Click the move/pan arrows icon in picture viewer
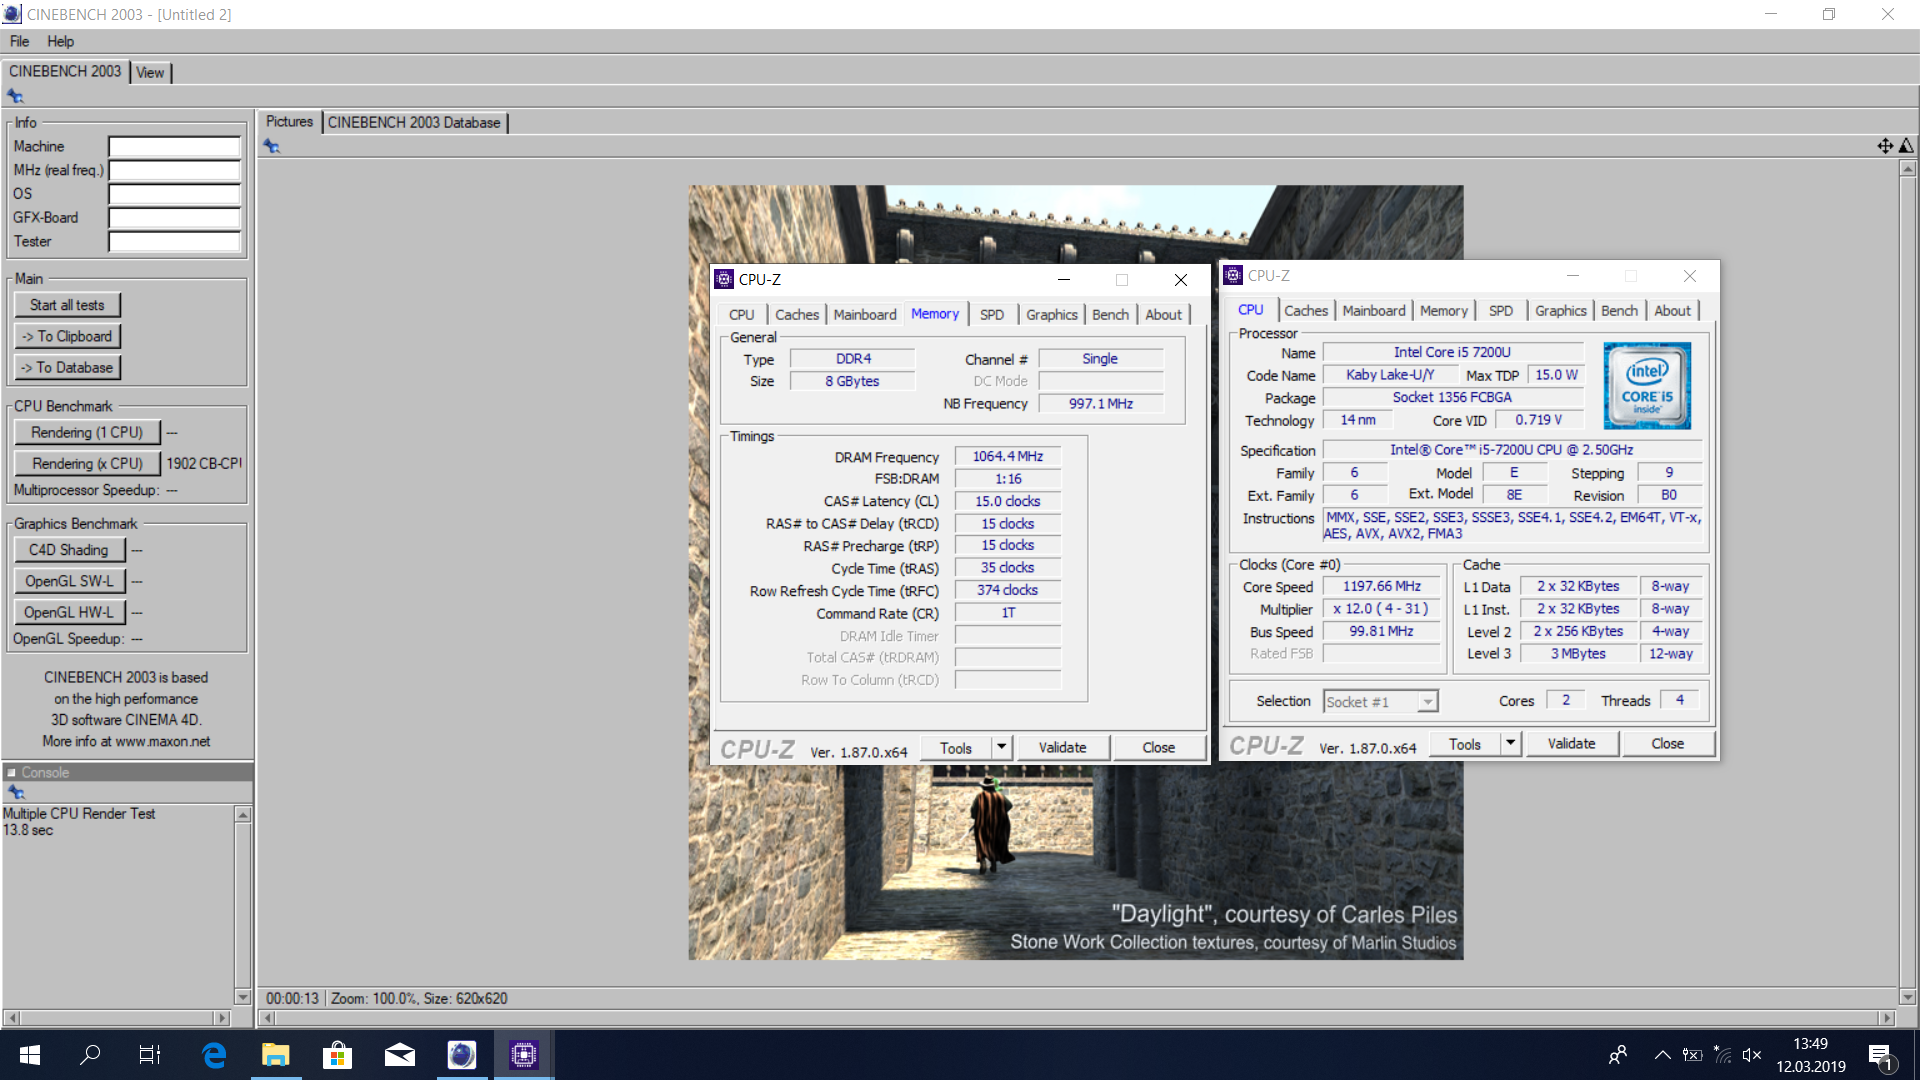The height and width of the screenshot is (1080, 1920). tap(1885, 146)
